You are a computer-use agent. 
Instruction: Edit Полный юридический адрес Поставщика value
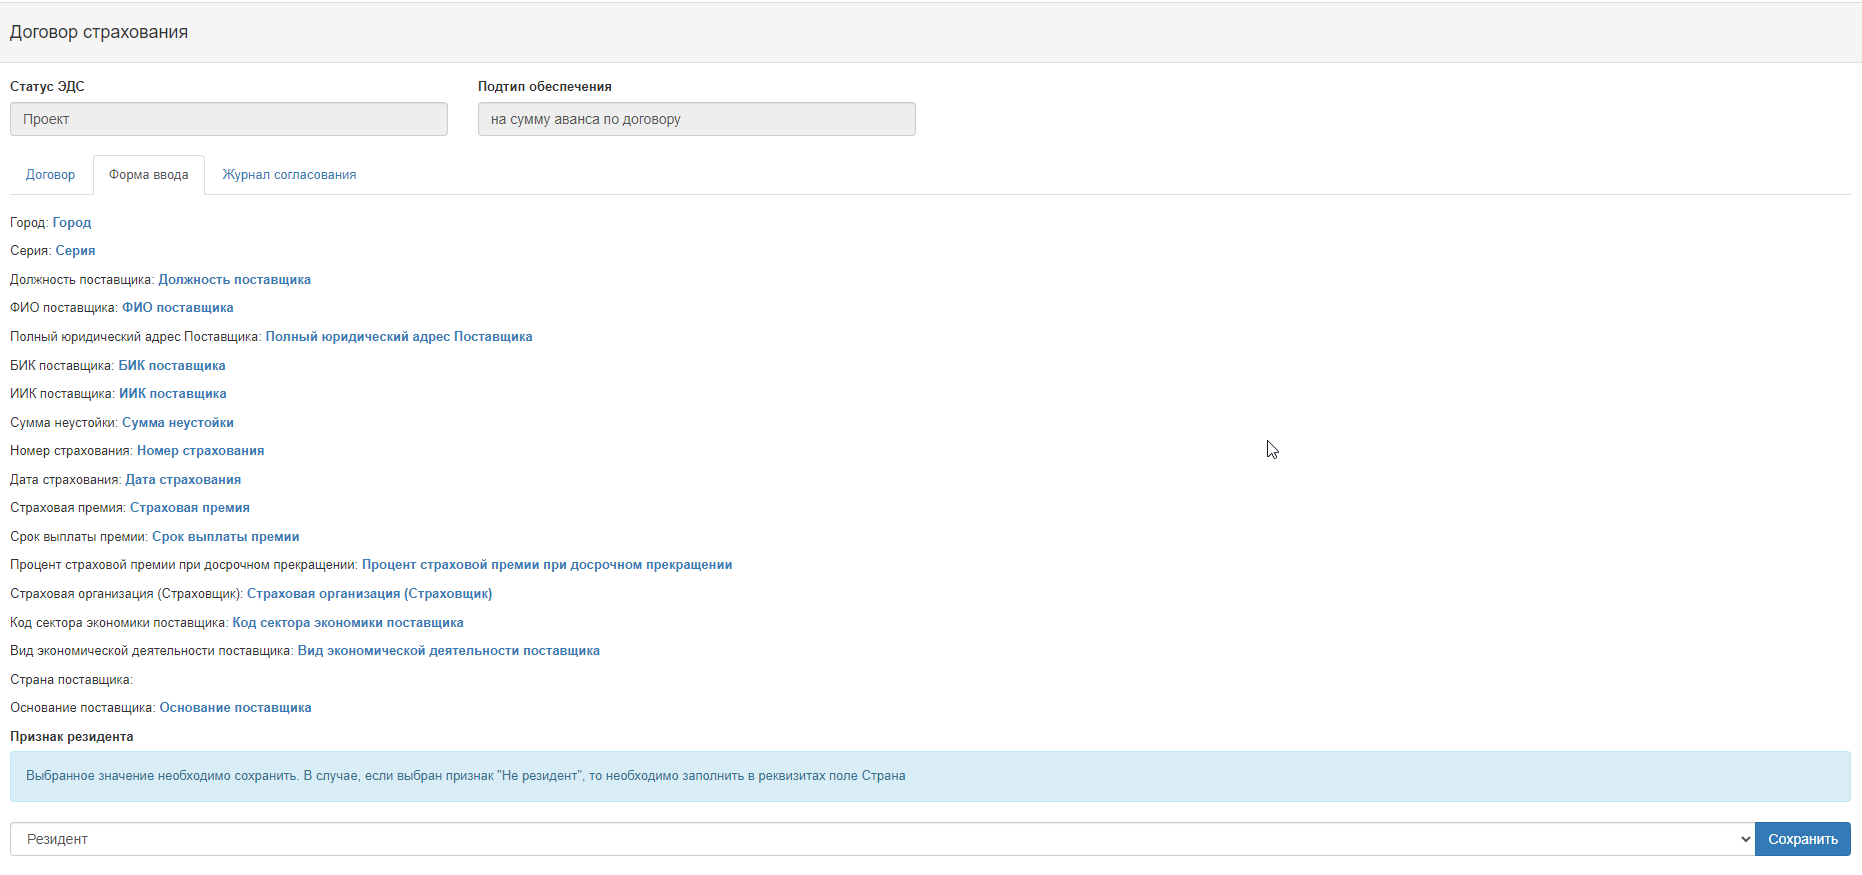(x=398, y=337)
